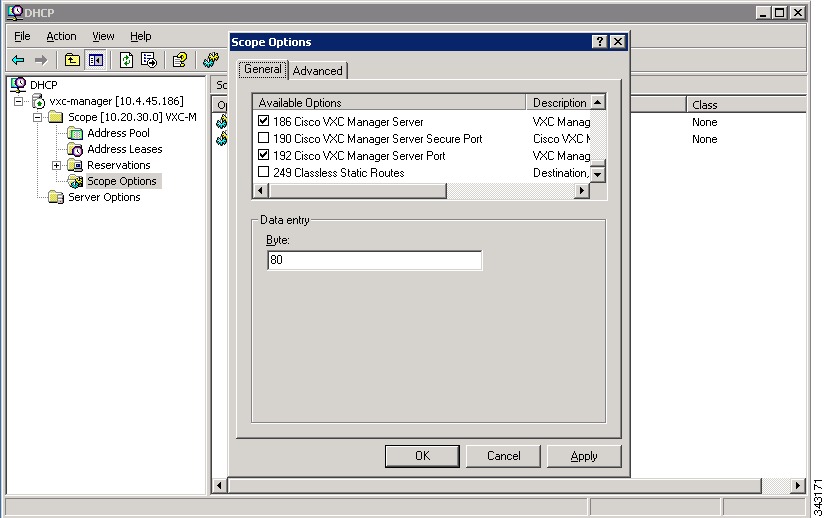The width and height of the screenshot is (825, 518).
Task: Click the Forward arrow toolbar icon
Action: click(x=41, y=60)
